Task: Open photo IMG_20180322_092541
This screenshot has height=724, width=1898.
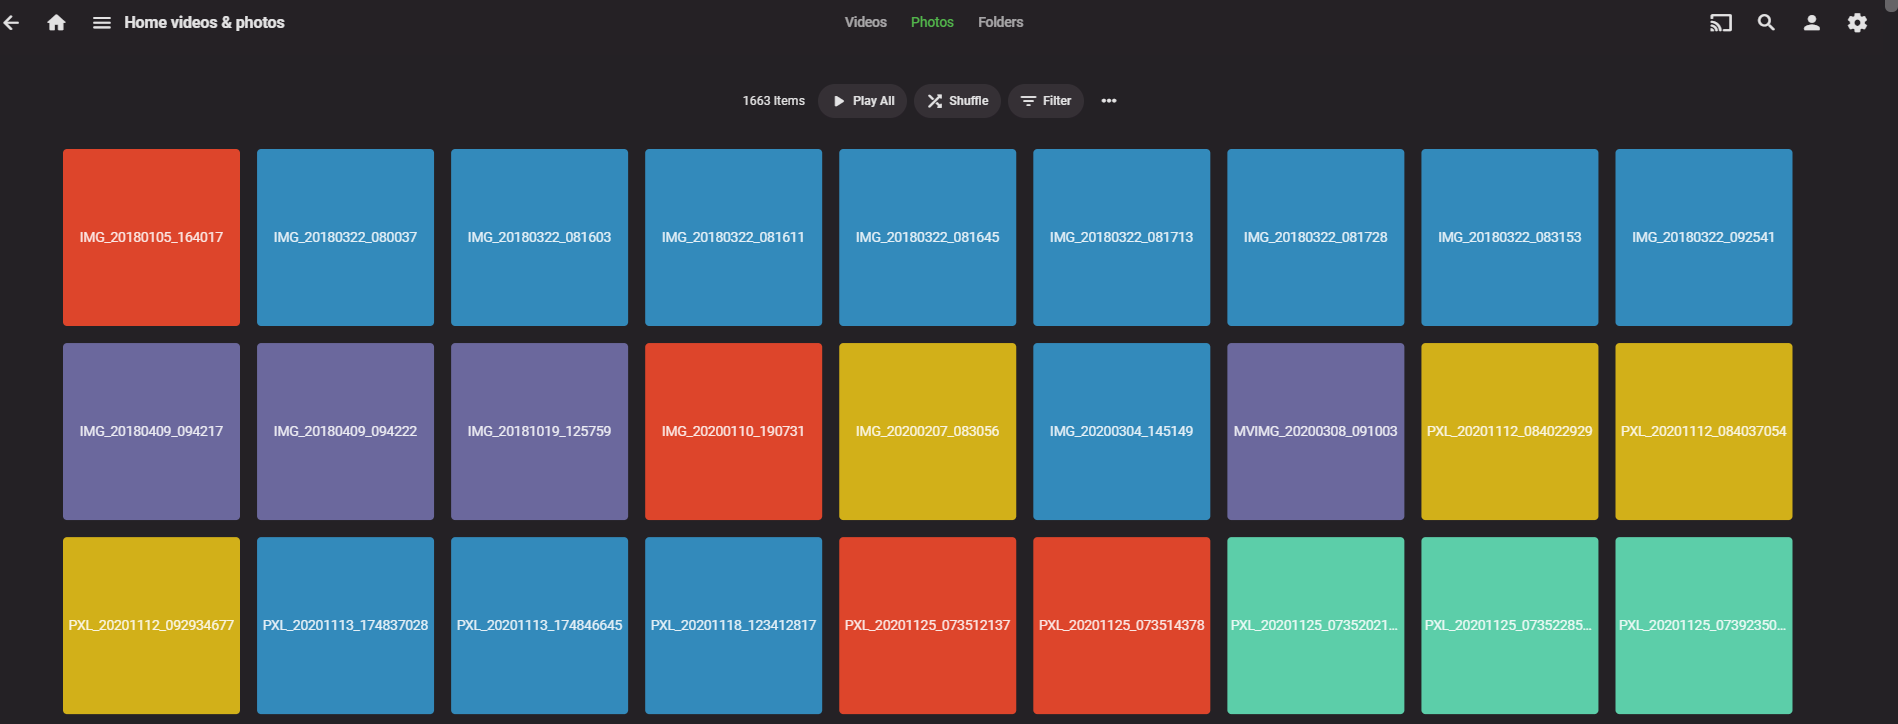Action: click(1703, 237)
